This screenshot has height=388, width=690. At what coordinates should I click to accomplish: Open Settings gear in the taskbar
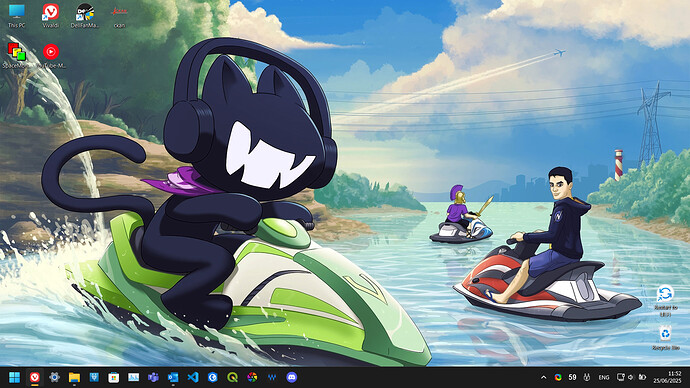(x=54, y=377)
